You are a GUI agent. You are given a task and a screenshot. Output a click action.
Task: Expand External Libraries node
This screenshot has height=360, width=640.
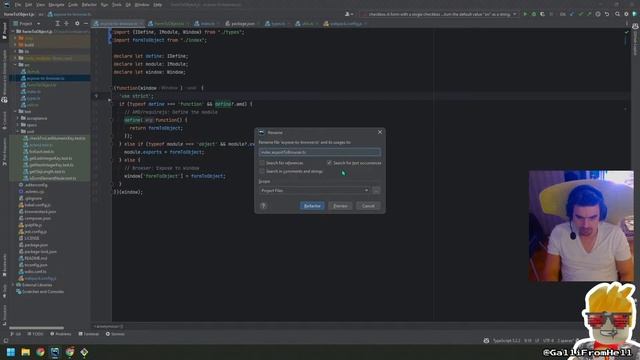(x=13, y=285)
